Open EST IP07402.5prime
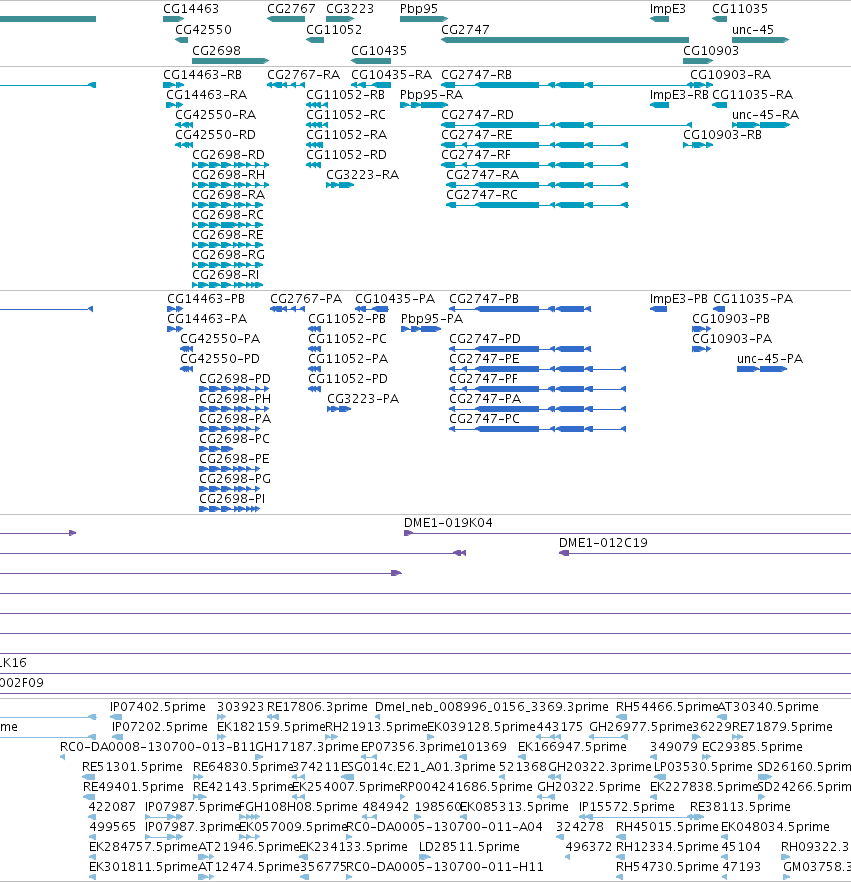 (x=157, y=707)
